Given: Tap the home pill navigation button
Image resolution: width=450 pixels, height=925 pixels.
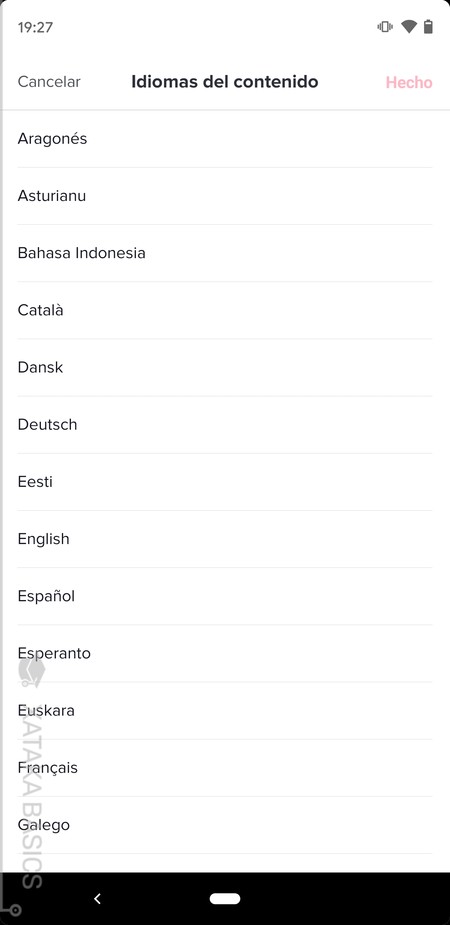Looking at the screenshot, I should 225,898.
